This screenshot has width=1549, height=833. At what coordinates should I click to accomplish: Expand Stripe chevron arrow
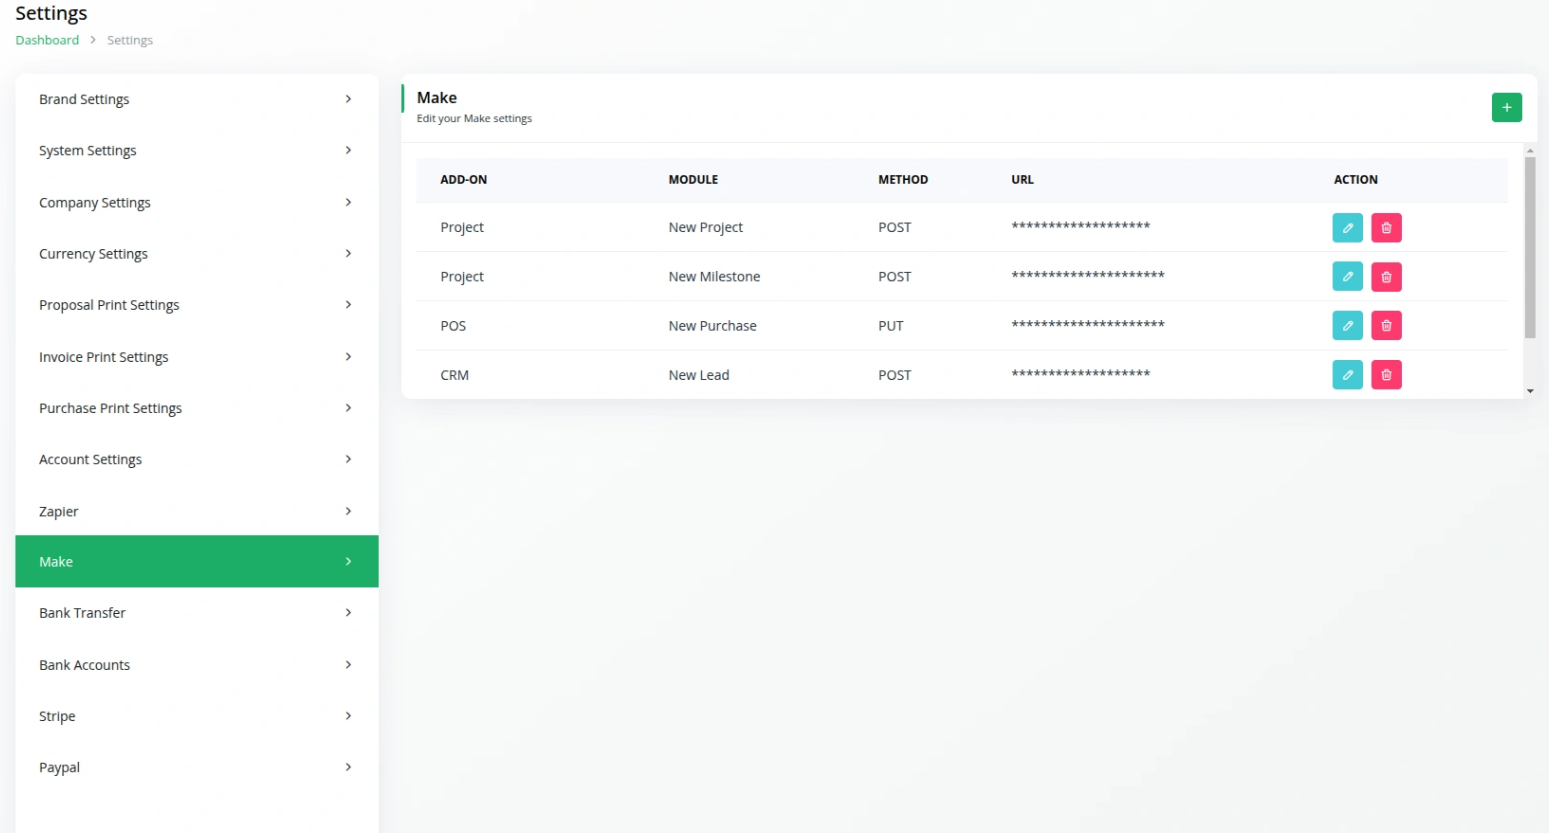click(348, 715)
